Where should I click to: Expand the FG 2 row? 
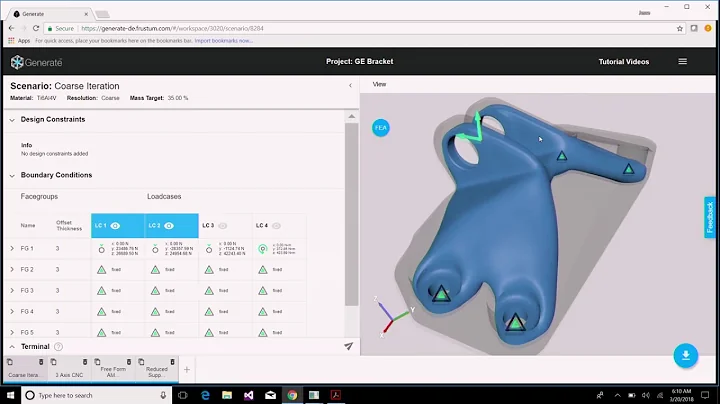tap(12, 269)
